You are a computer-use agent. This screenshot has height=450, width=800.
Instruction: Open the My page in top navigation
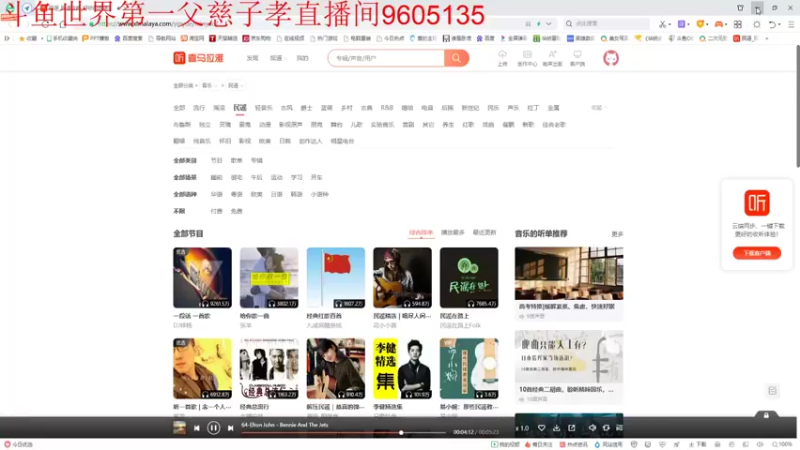303,58
